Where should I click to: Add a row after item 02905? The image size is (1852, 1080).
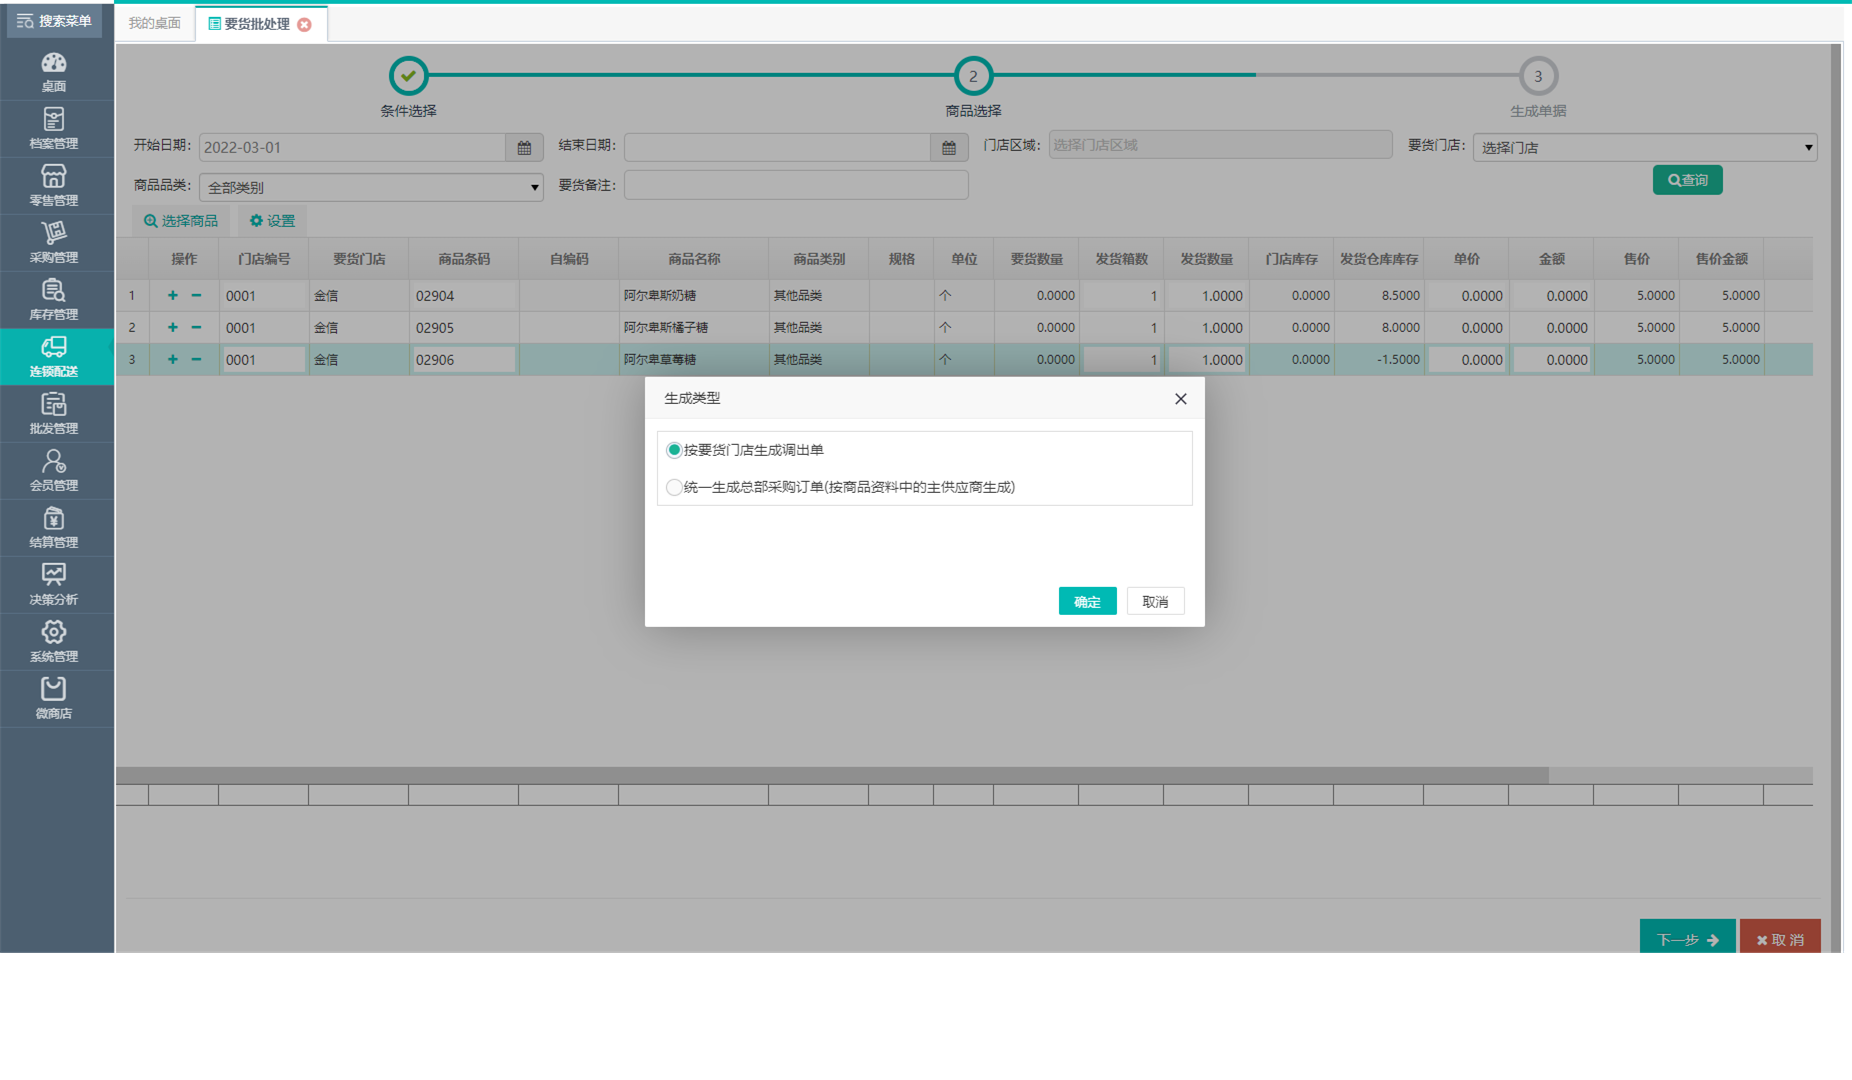[x=172, y=327]
